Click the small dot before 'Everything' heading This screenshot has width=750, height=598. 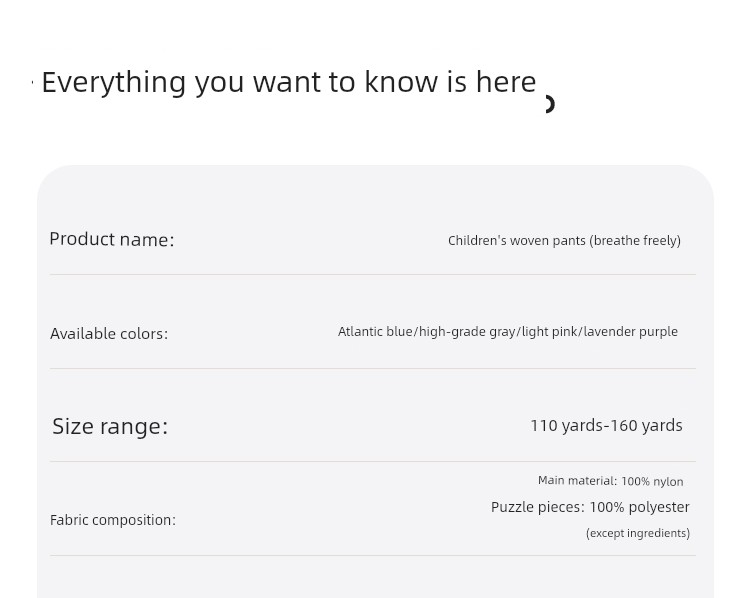[x=33, y=83]
